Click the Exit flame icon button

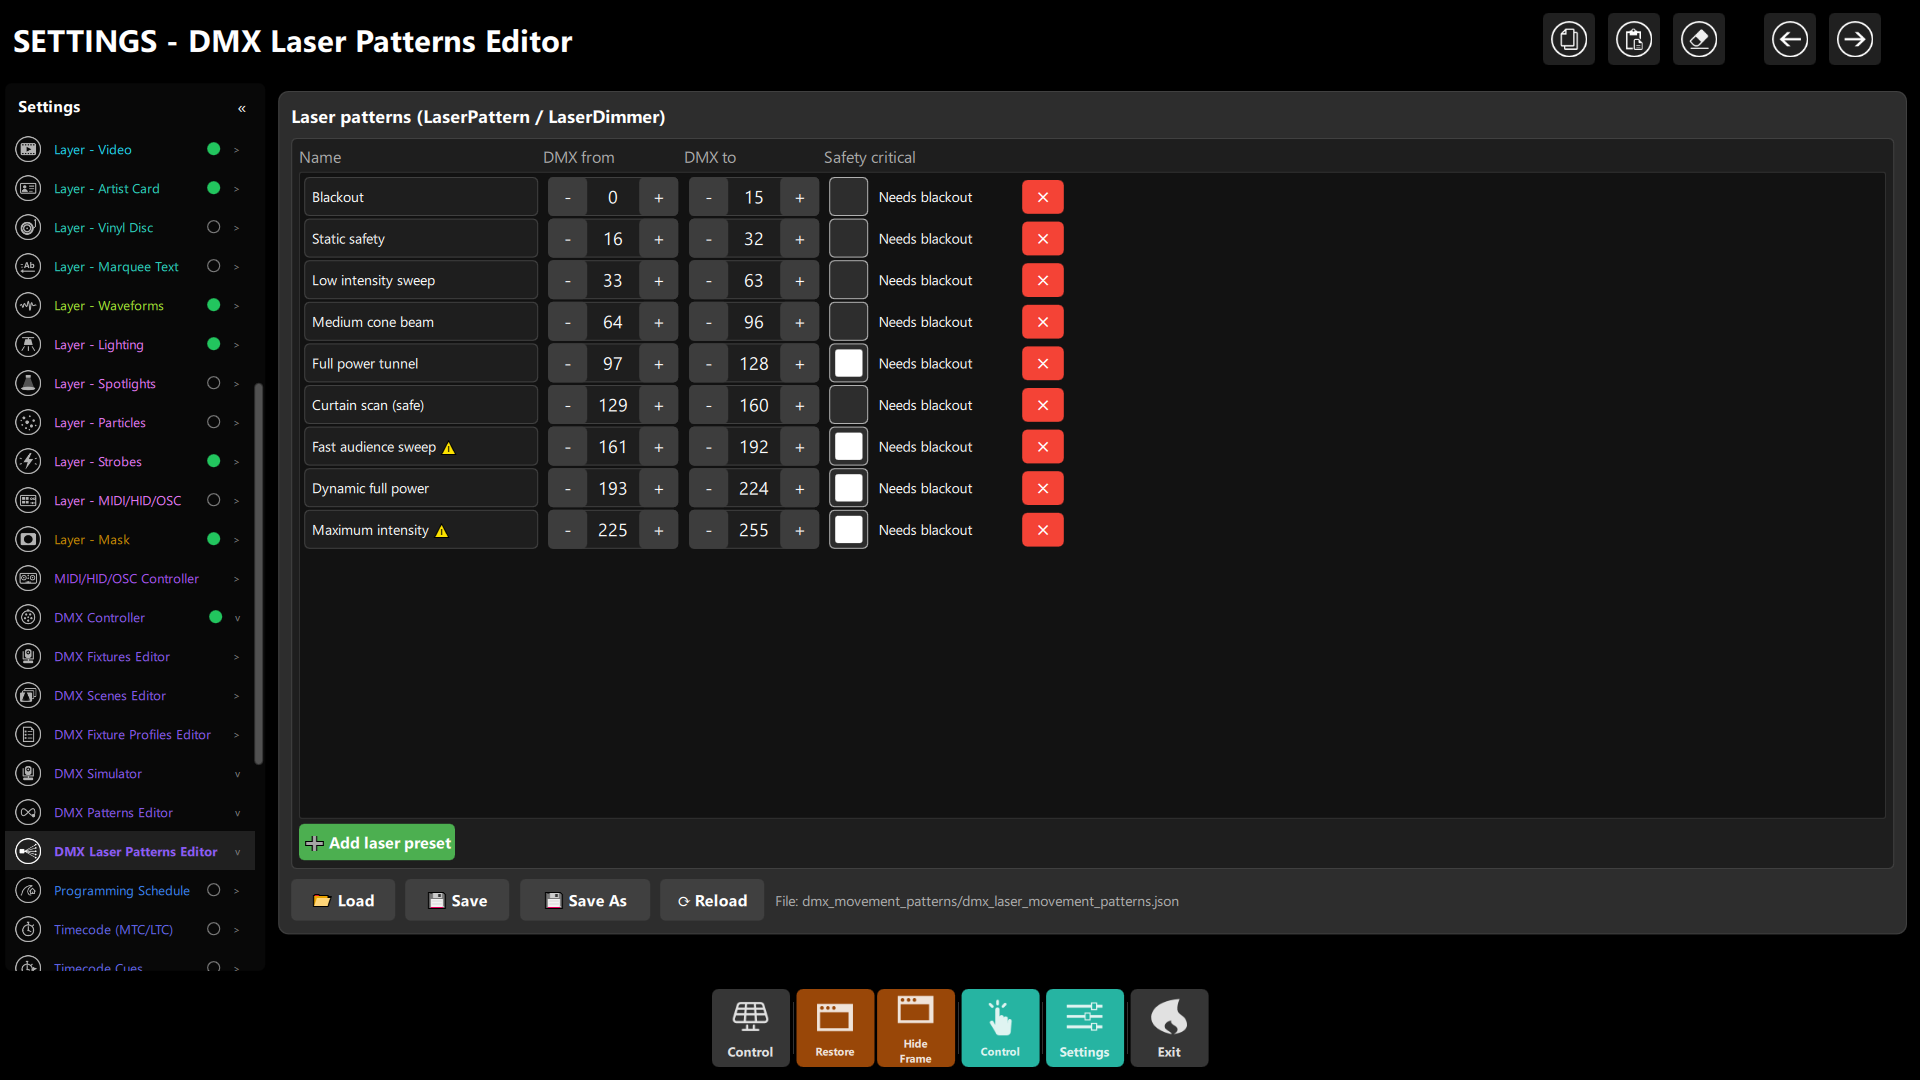pos(1169,1028)
